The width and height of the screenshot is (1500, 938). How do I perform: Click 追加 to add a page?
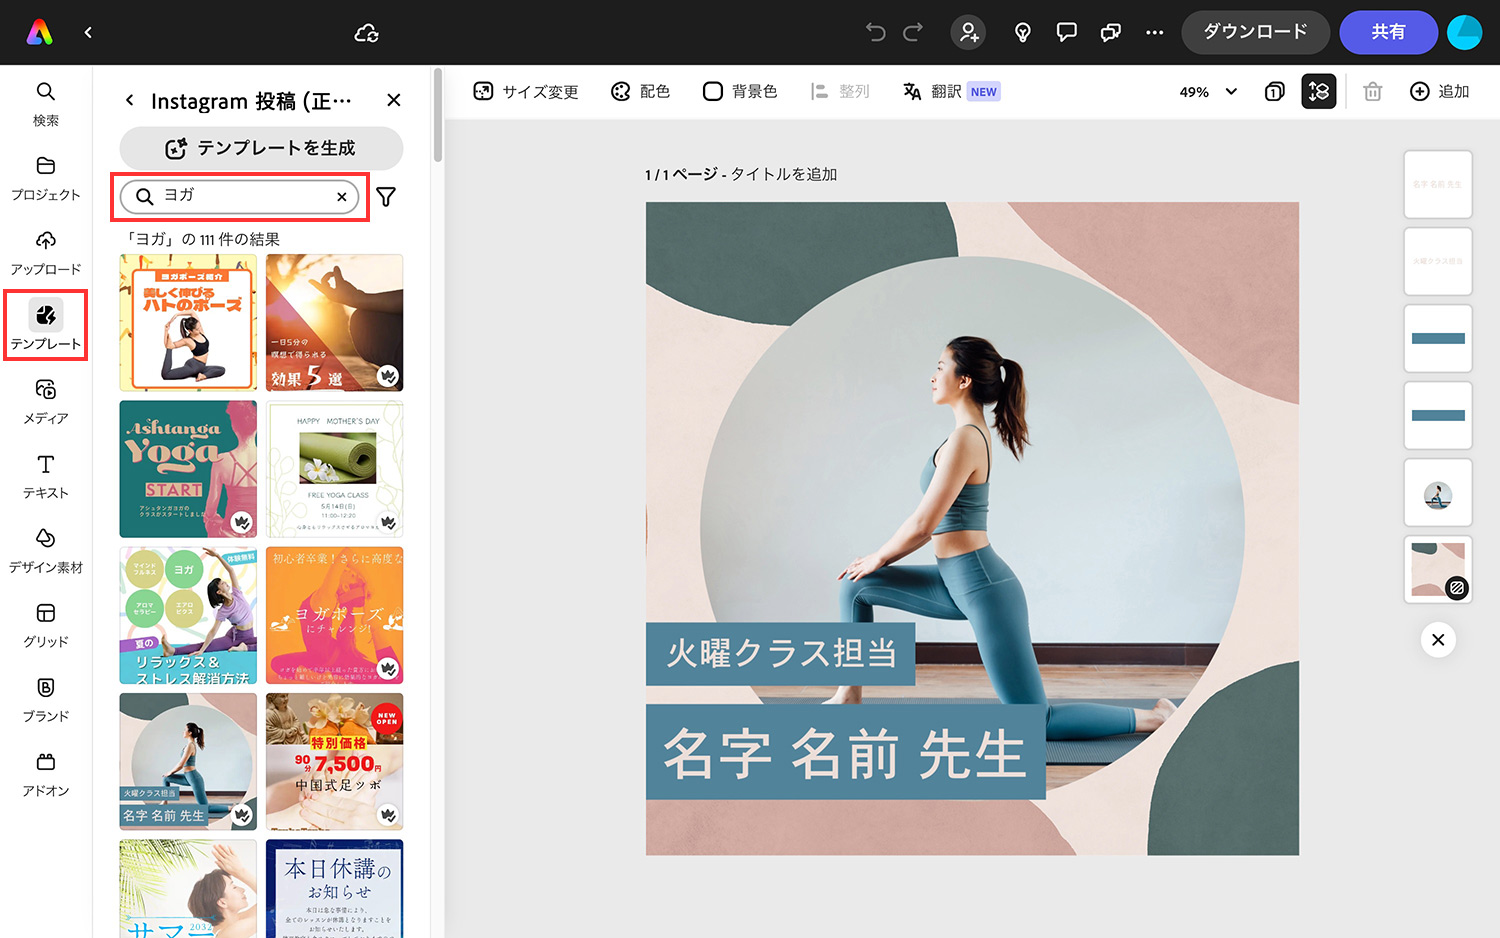pos(1440,91)
